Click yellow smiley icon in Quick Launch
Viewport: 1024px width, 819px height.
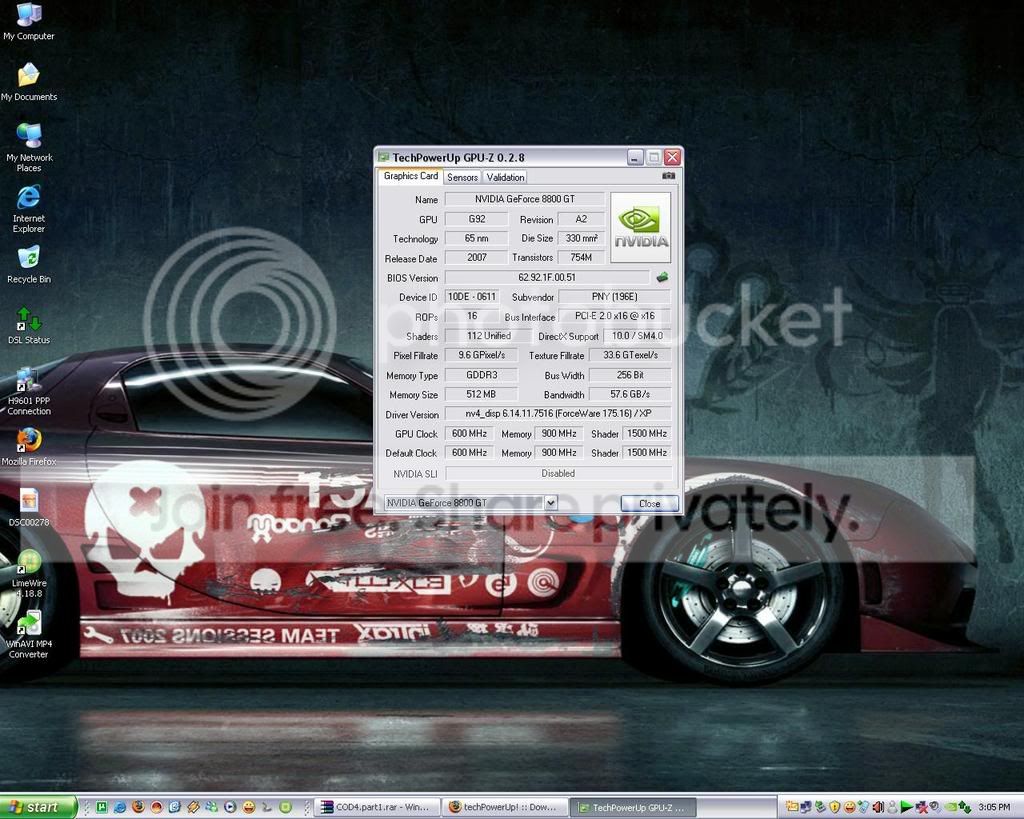(x=249, y=807)
